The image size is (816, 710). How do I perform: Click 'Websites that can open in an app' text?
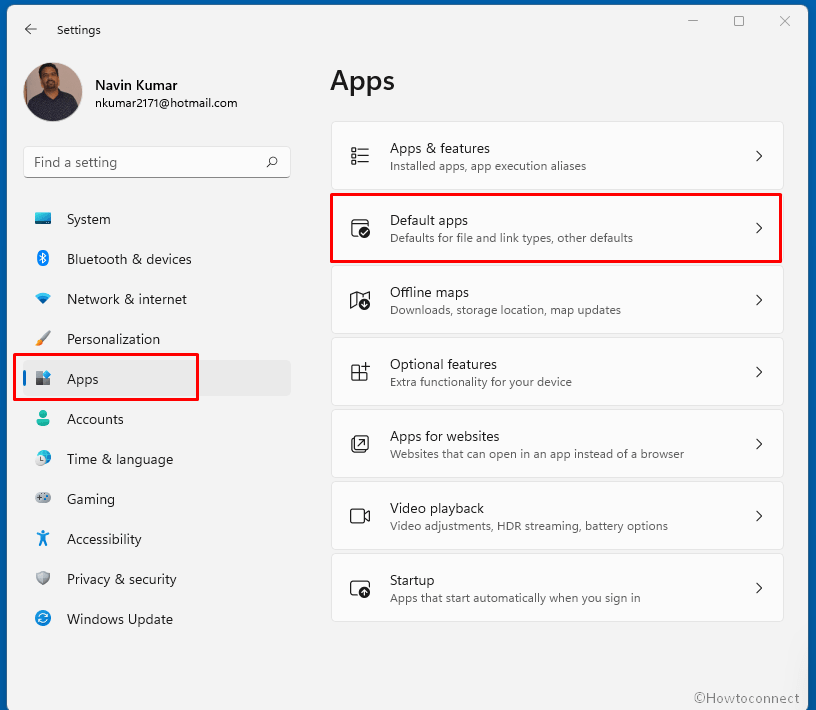pyautogui.click(x=537, y=454)
